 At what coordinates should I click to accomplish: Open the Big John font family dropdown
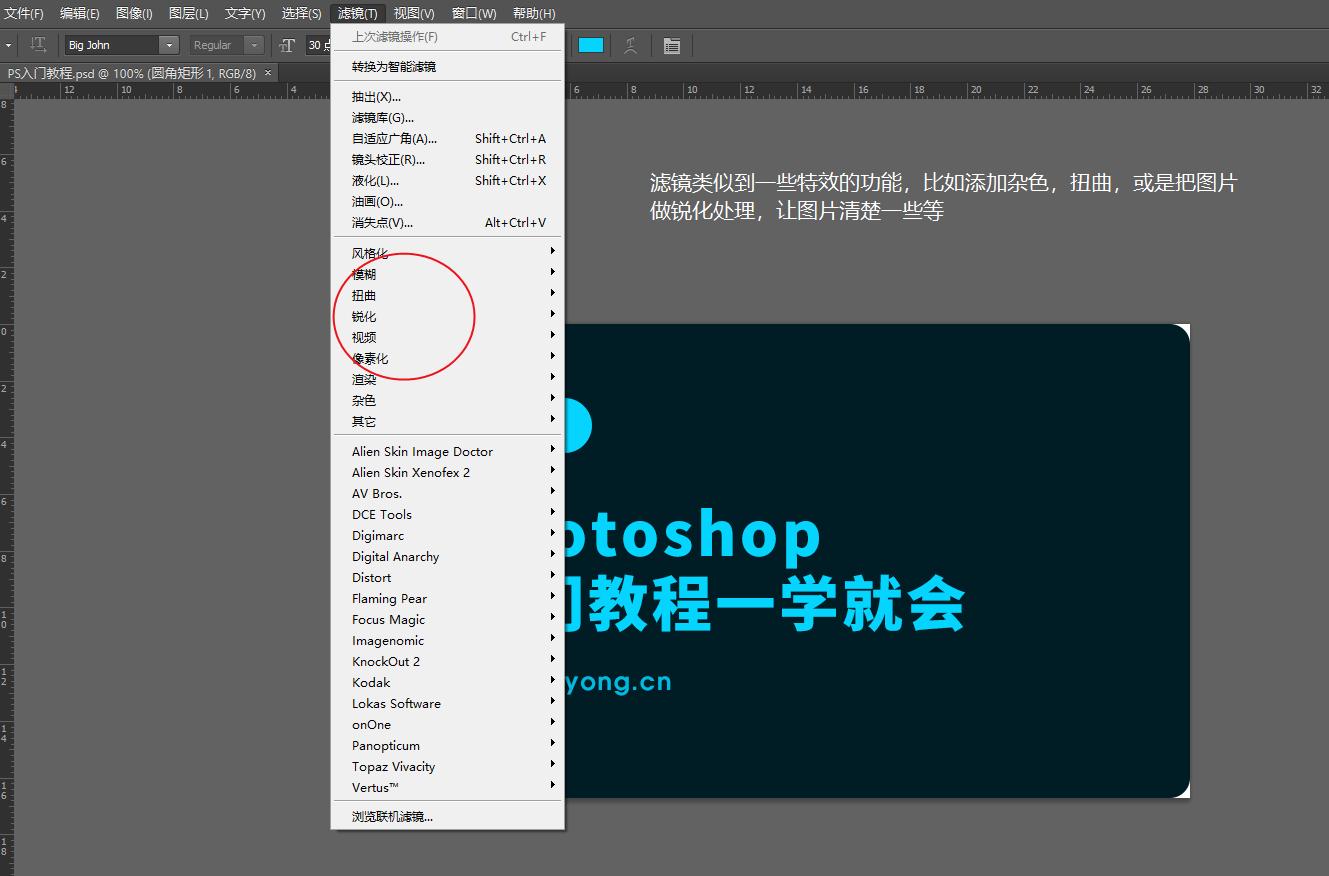coord(169,45)
